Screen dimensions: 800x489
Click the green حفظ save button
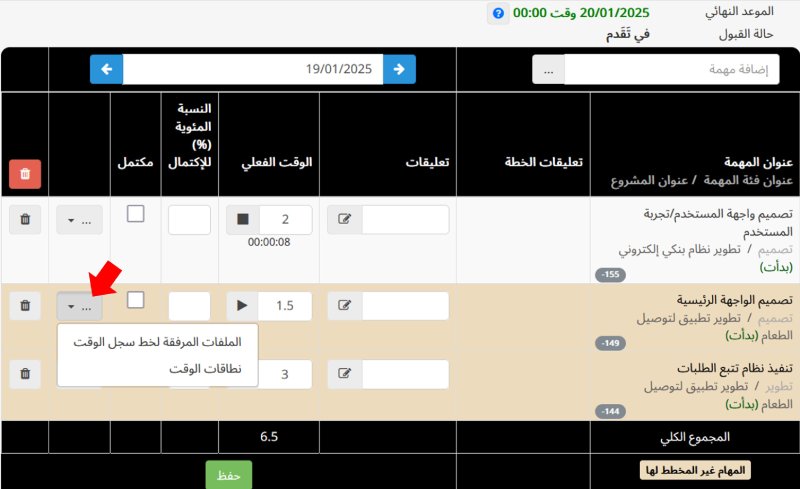(x=229, y=475)
